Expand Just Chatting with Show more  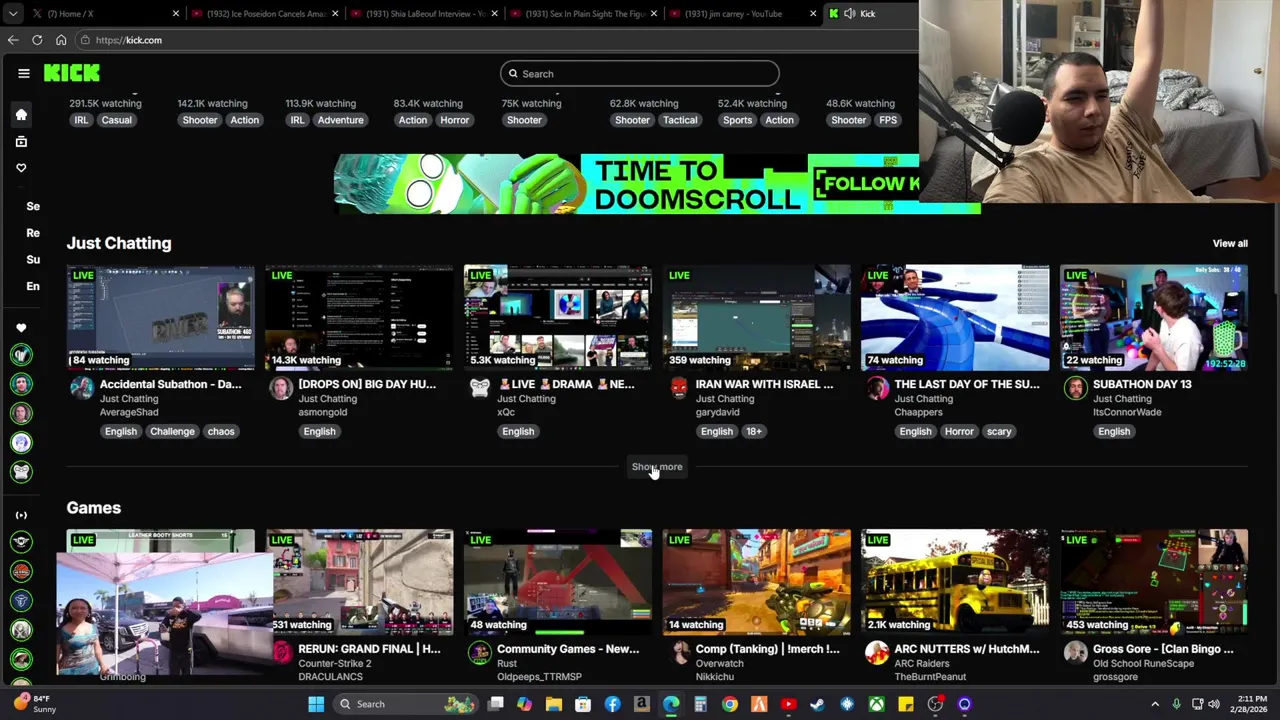(x=657, y=467)
